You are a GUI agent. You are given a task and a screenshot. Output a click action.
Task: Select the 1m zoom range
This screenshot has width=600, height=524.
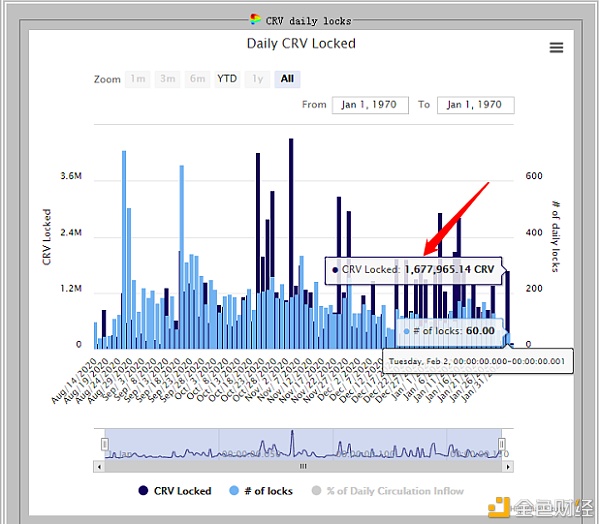137,79
